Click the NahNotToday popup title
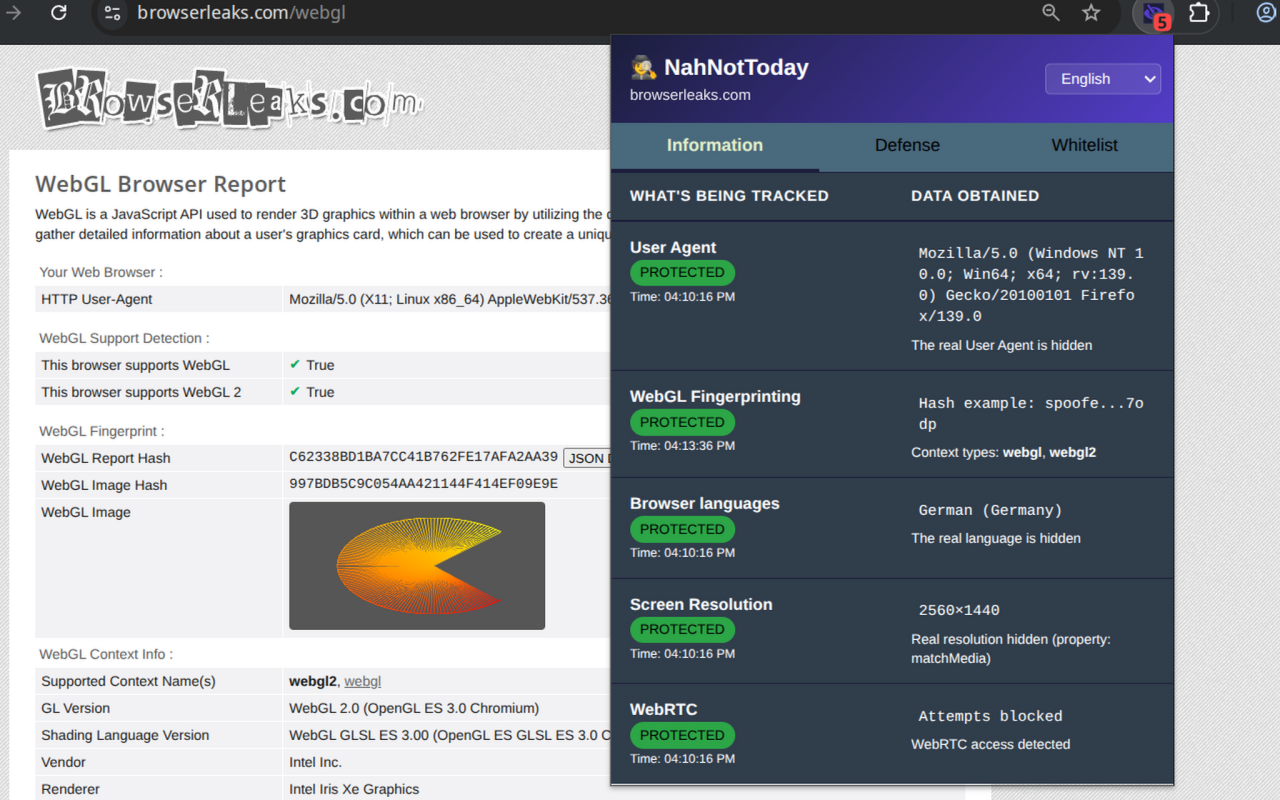The image size is (1280, 800). [719, 68]
